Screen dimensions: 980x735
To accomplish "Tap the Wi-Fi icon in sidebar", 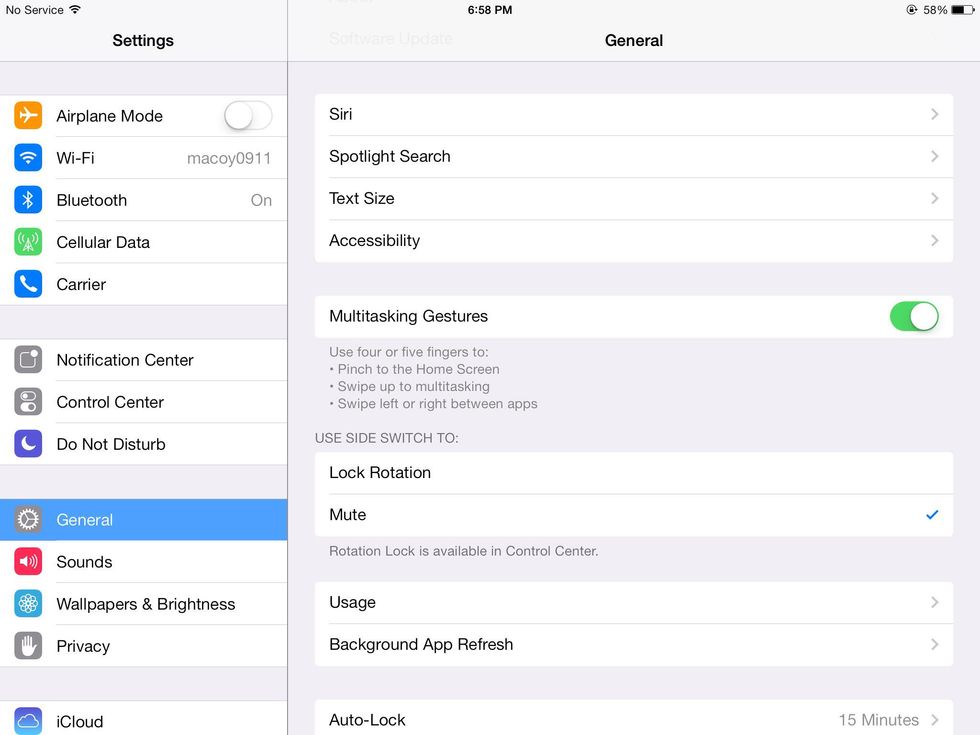I will [28, 158].
